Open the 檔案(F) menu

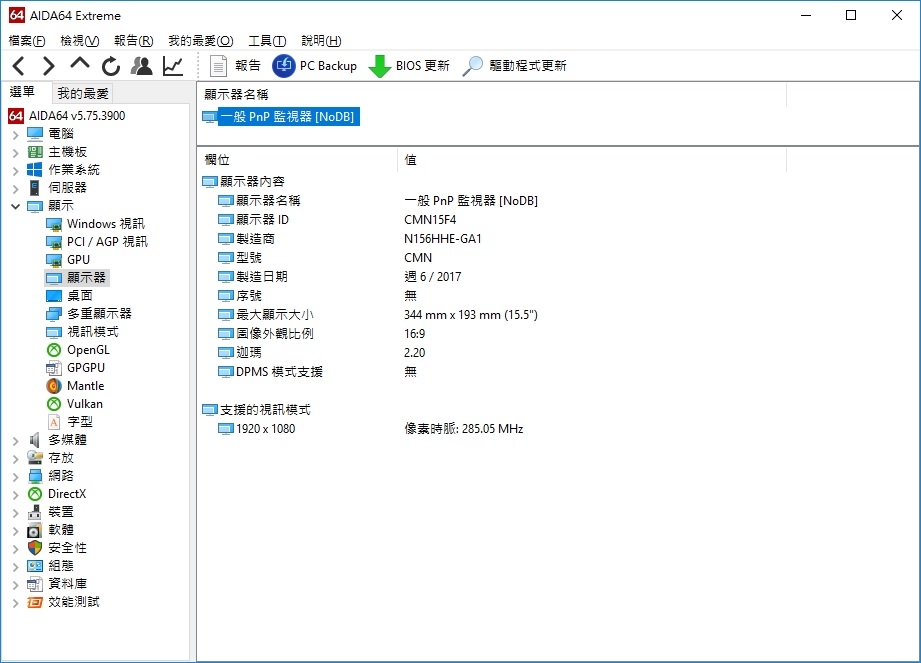[x=27, y=41]
